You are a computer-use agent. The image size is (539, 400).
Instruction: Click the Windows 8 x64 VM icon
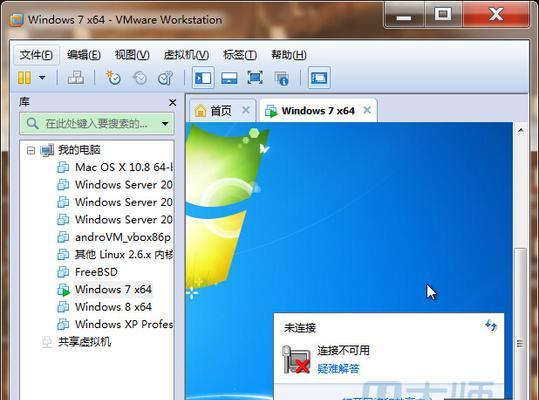click(63, 307)
